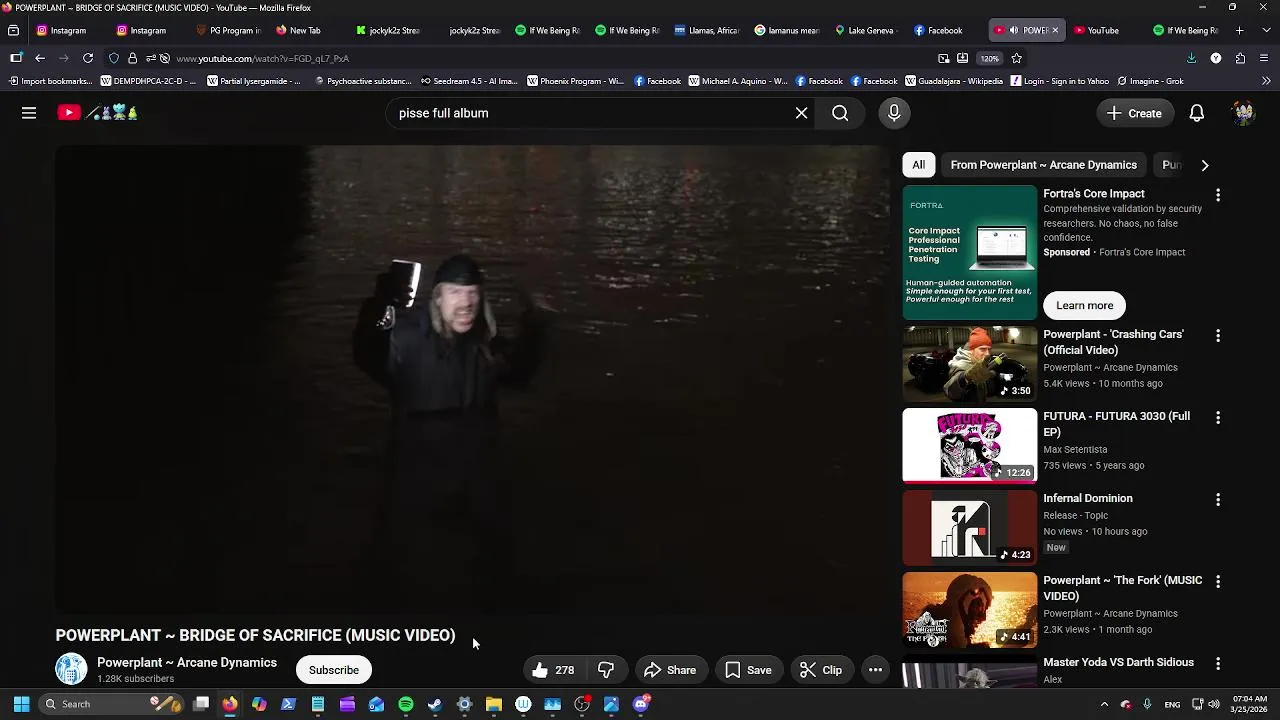Start voice search with the microphone
The width and height of the screenshot is (1280, 720).
tap(894, 113)
